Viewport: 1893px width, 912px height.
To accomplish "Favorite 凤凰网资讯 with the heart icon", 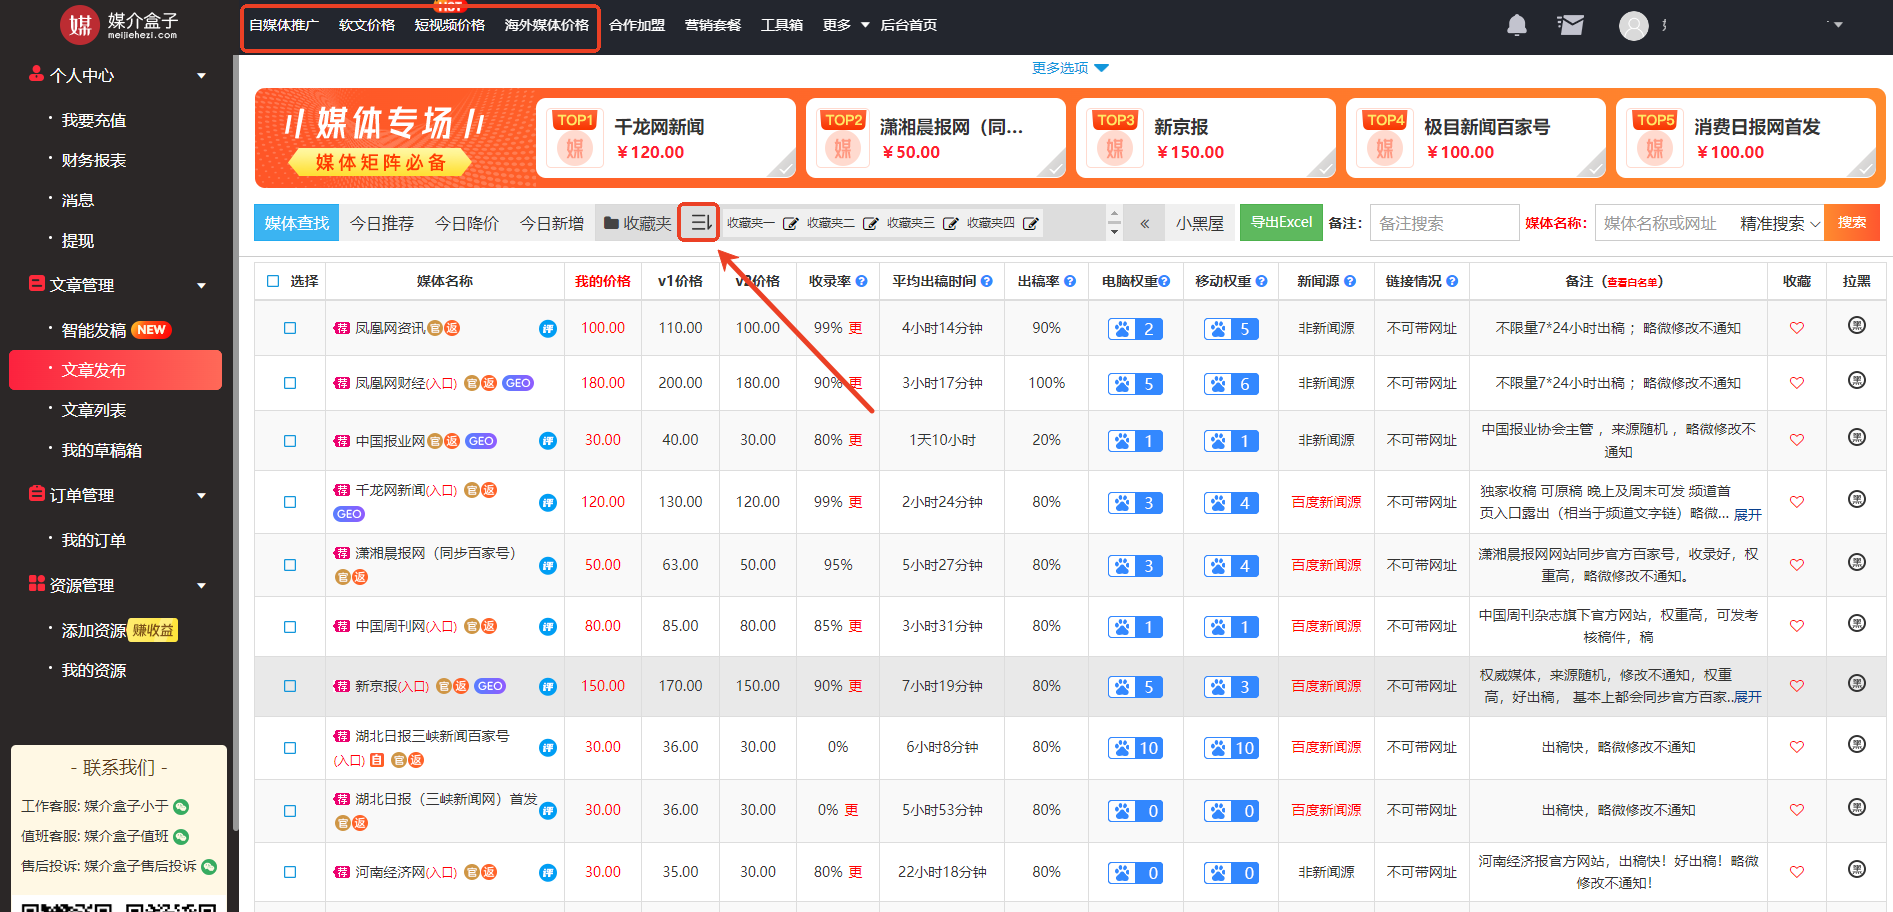I will point(1796,328).
